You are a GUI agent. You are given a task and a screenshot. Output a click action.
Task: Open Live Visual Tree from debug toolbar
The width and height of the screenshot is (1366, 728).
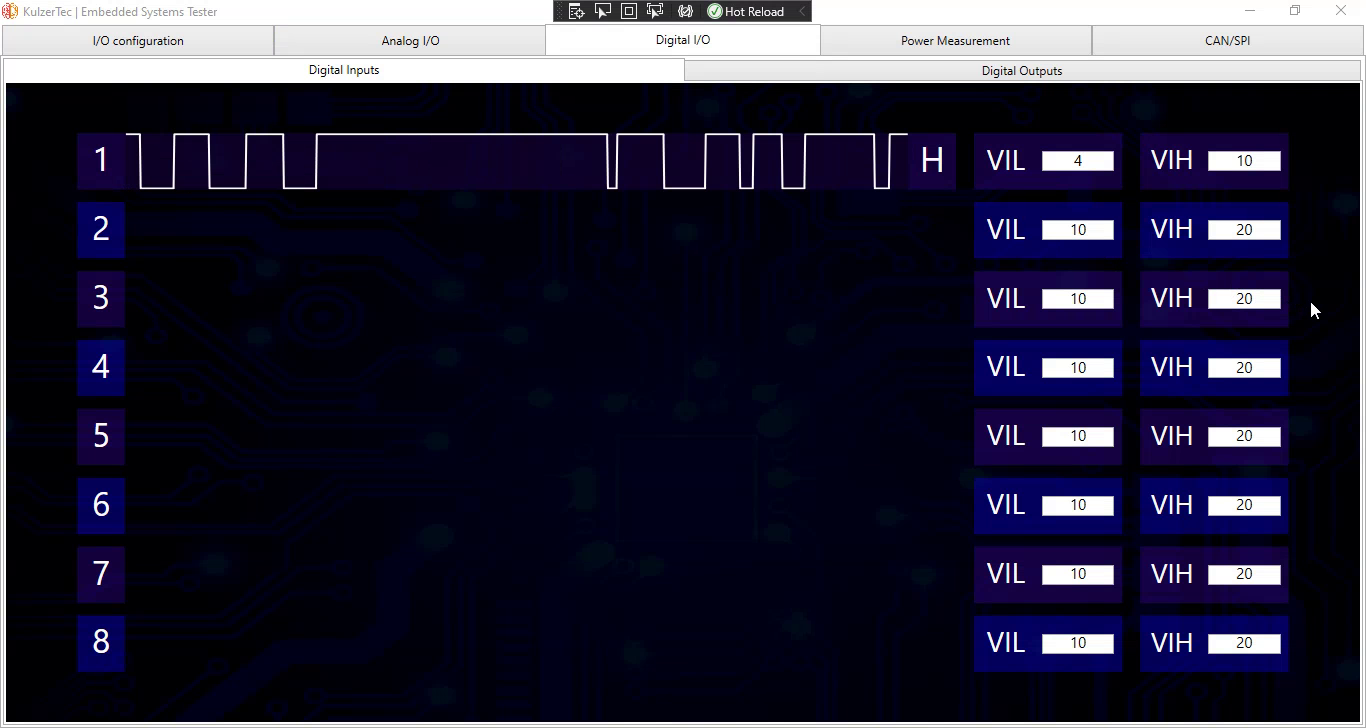click(x=576, y=11)
